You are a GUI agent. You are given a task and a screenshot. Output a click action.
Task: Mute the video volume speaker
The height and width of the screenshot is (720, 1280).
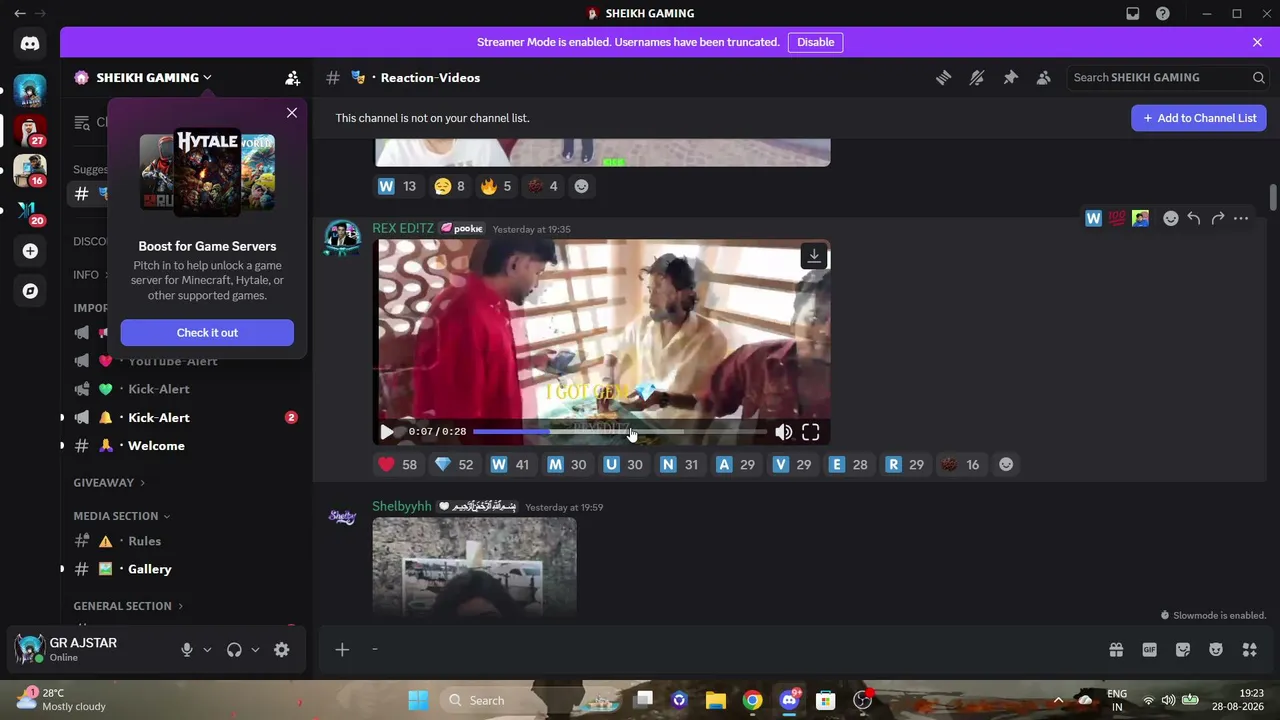(784, 432)
